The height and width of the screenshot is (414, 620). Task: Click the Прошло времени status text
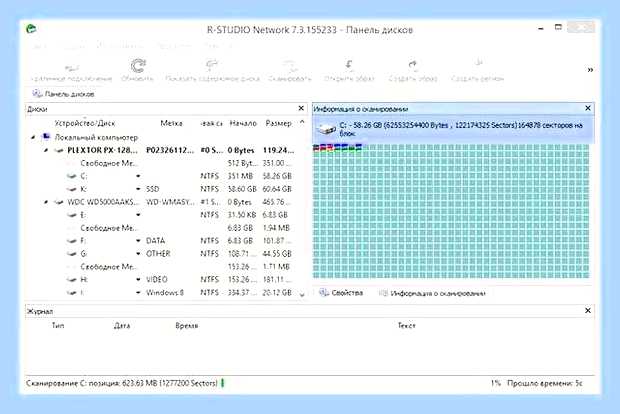tap(545, 383)
